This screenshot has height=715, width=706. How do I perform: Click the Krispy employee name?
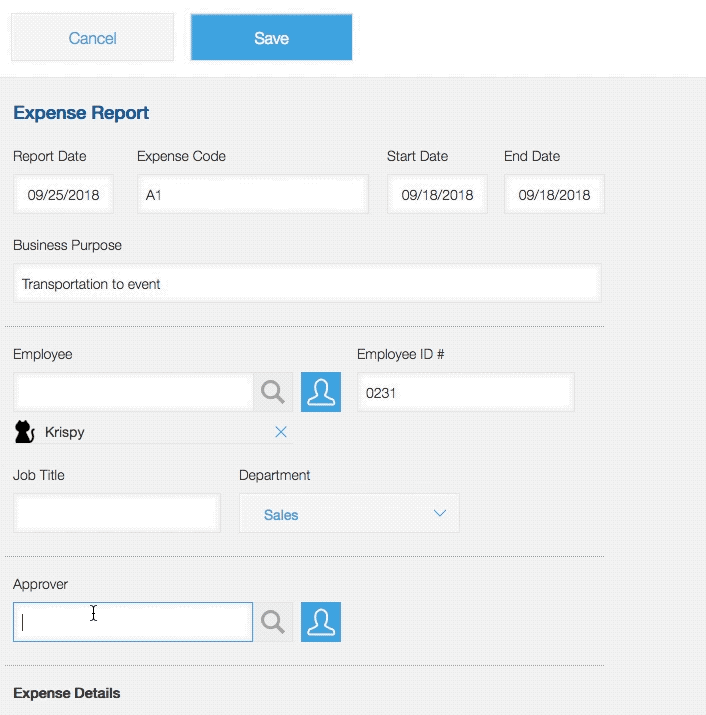pyautogui.click(x=65, y=433)
